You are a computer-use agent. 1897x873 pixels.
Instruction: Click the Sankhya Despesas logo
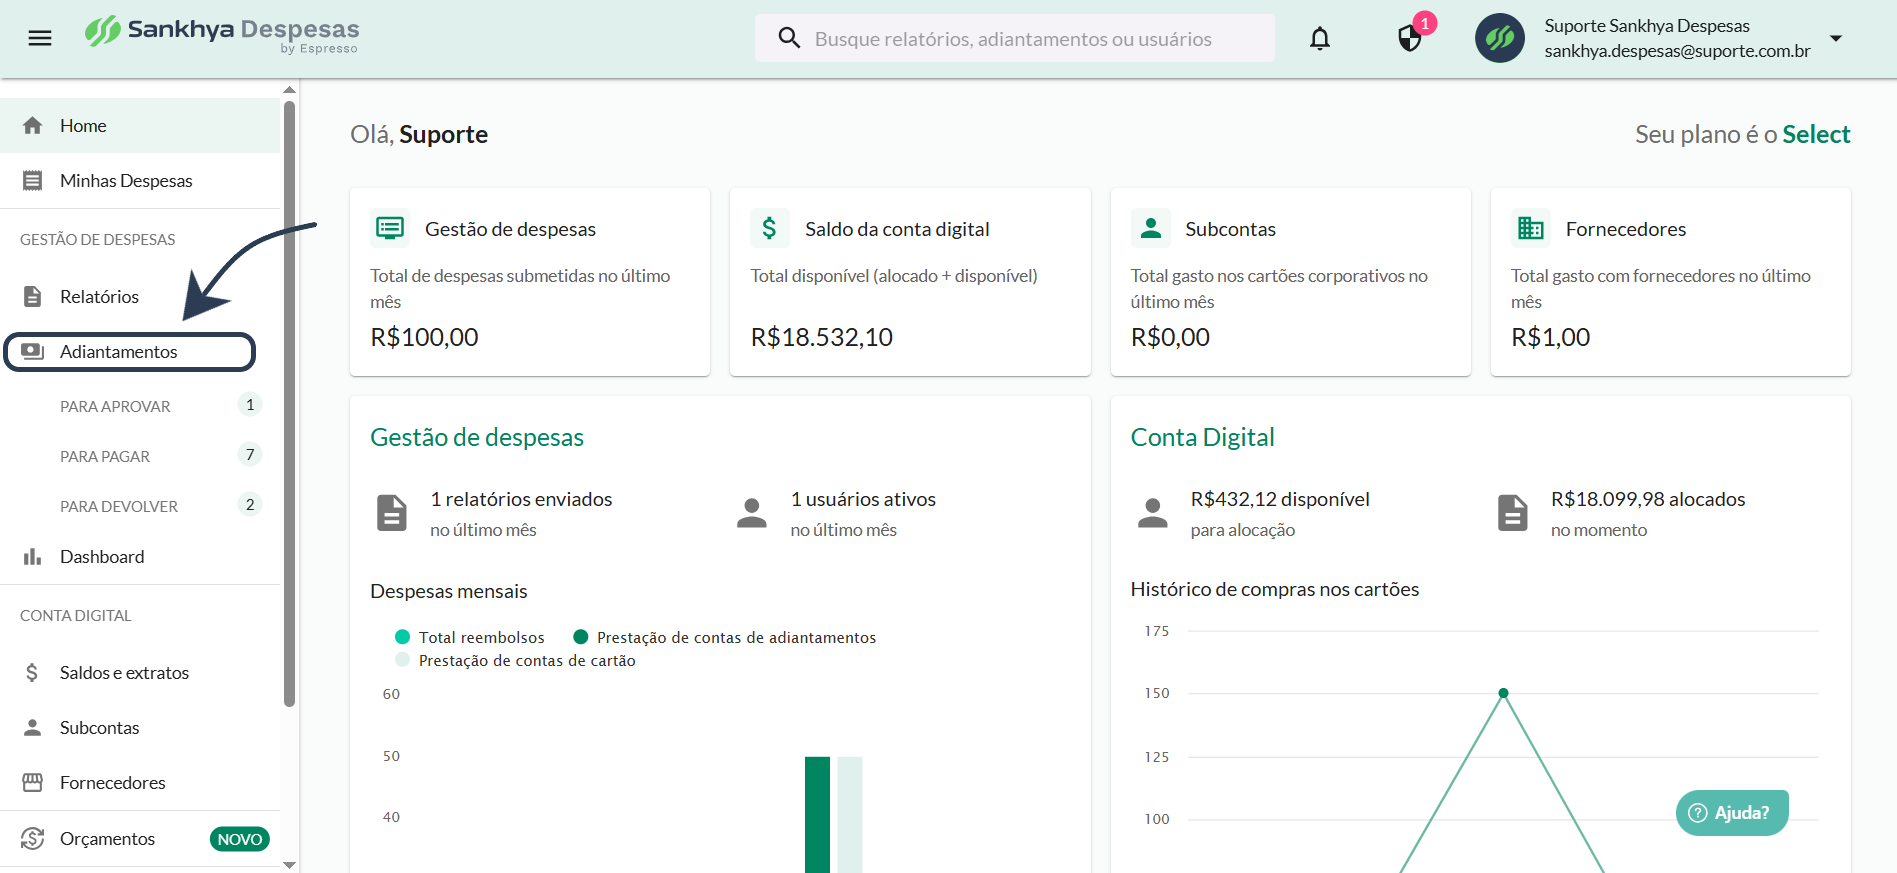(x=221, y=34)
